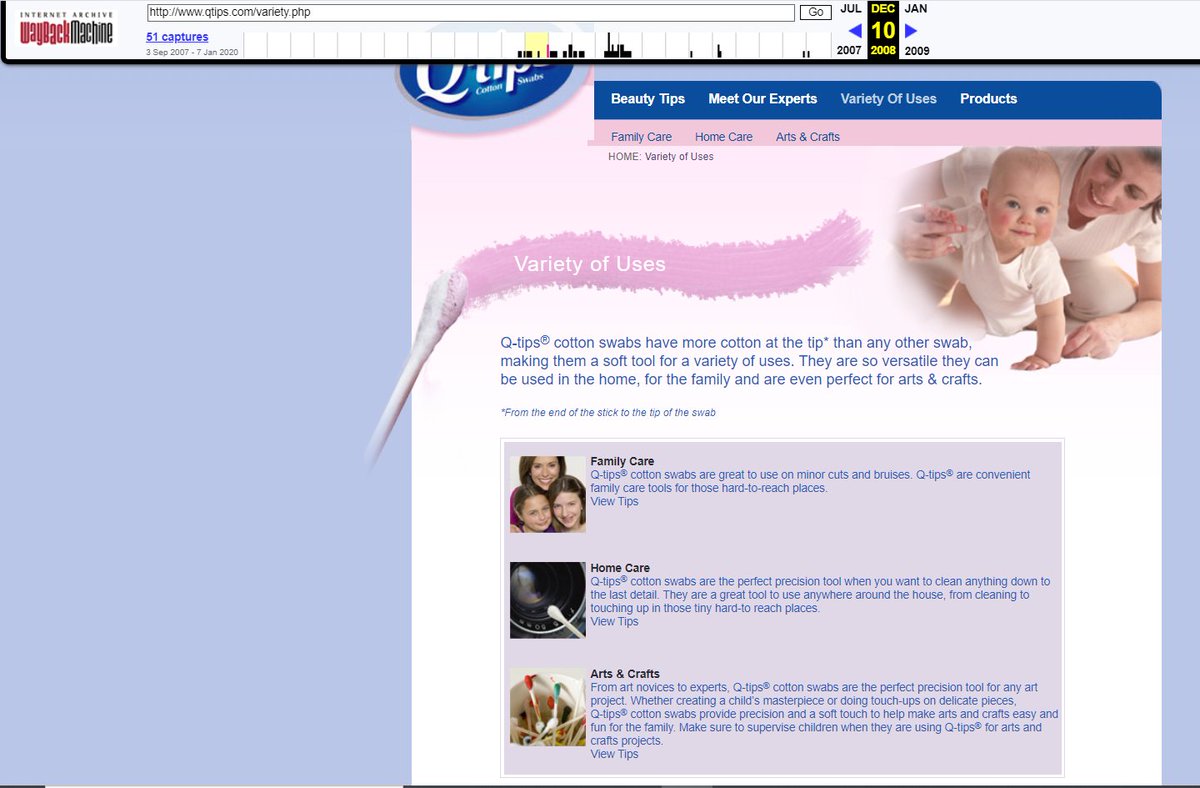Click the Wayback Machine logo
Screen dimensions: 1200x788
tap(67, 31)
